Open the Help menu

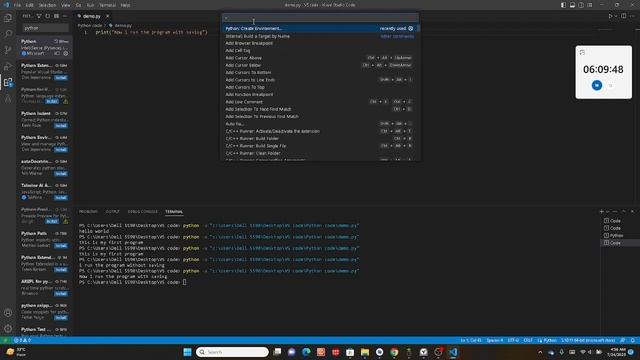point(125,5)
